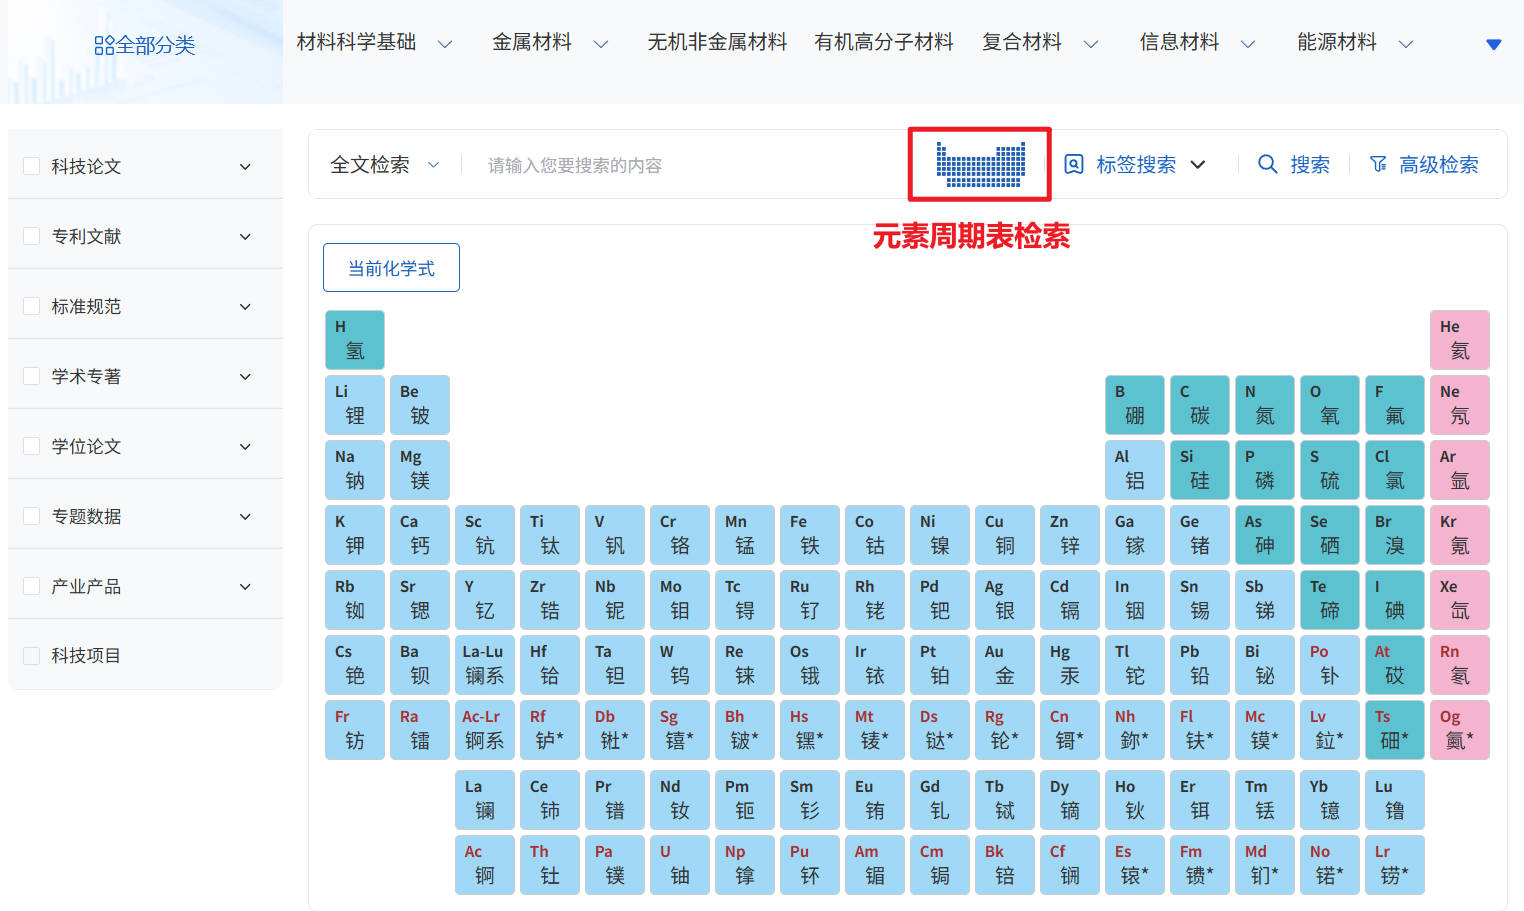Select the 无机非金属材料 menu item
The width and height of the screenshot is (1524, 911).
tap(716, 42)
